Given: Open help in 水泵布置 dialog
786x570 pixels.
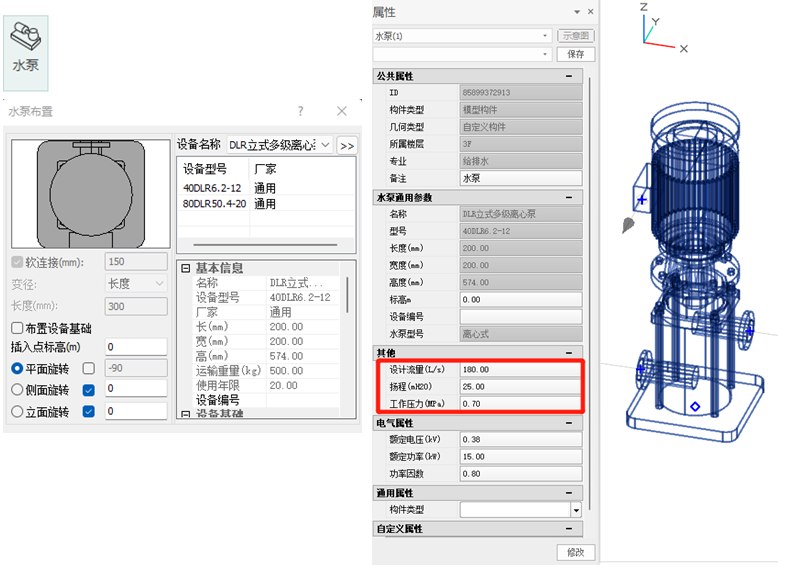Looking at the screenshot, I should pos(300,111).
